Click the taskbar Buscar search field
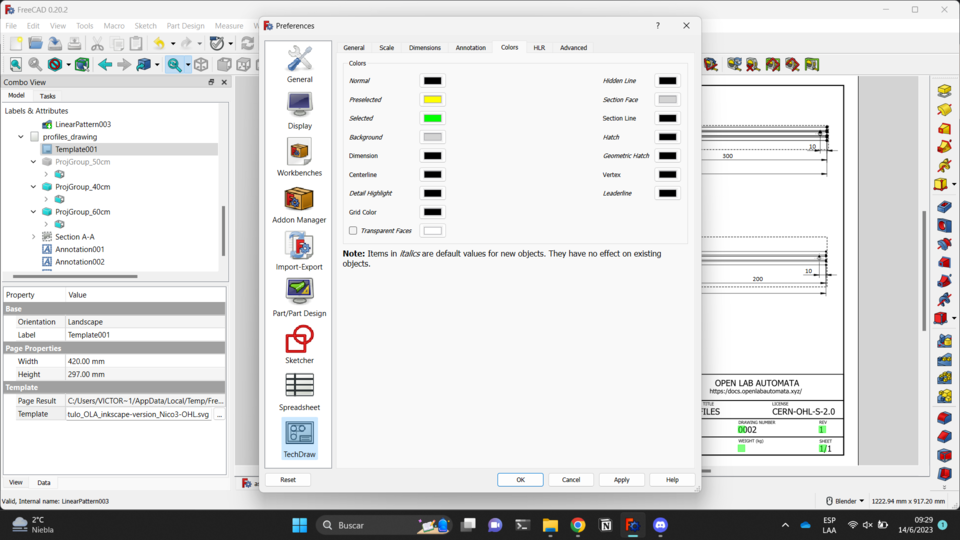 (386, 525)
